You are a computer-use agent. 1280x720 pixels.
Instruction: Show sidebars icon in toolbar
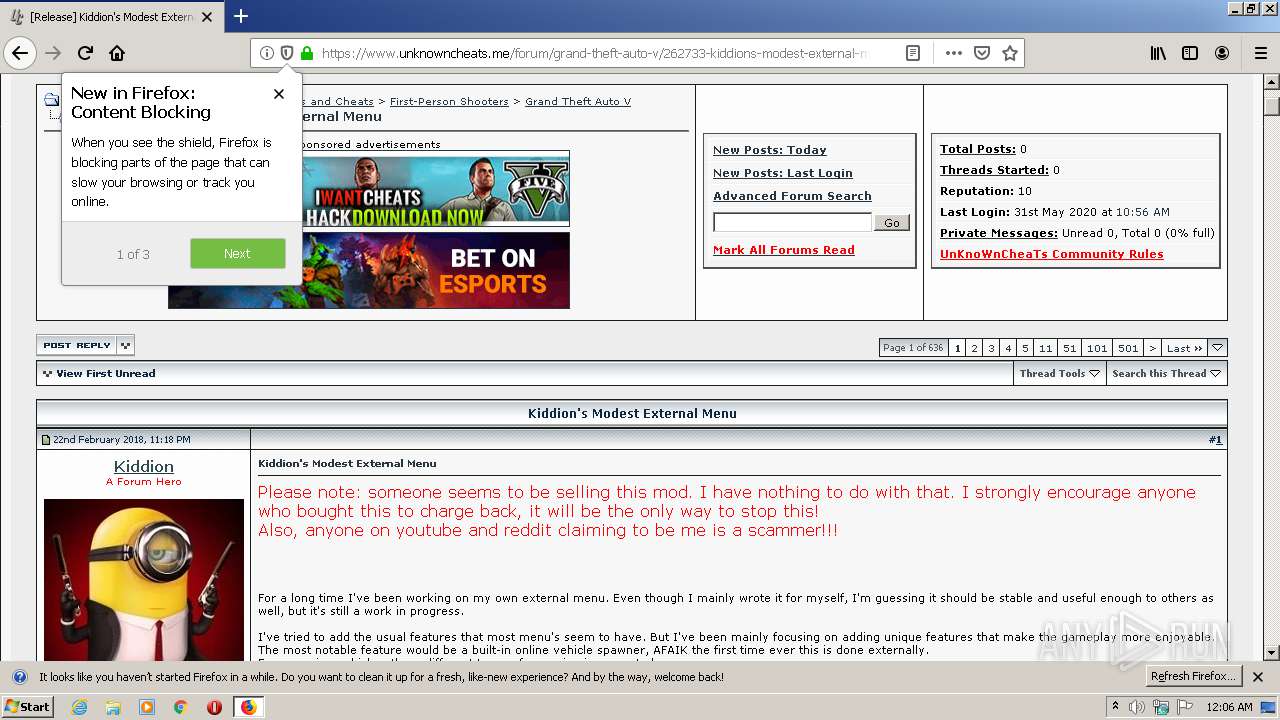pos(1190,53)
